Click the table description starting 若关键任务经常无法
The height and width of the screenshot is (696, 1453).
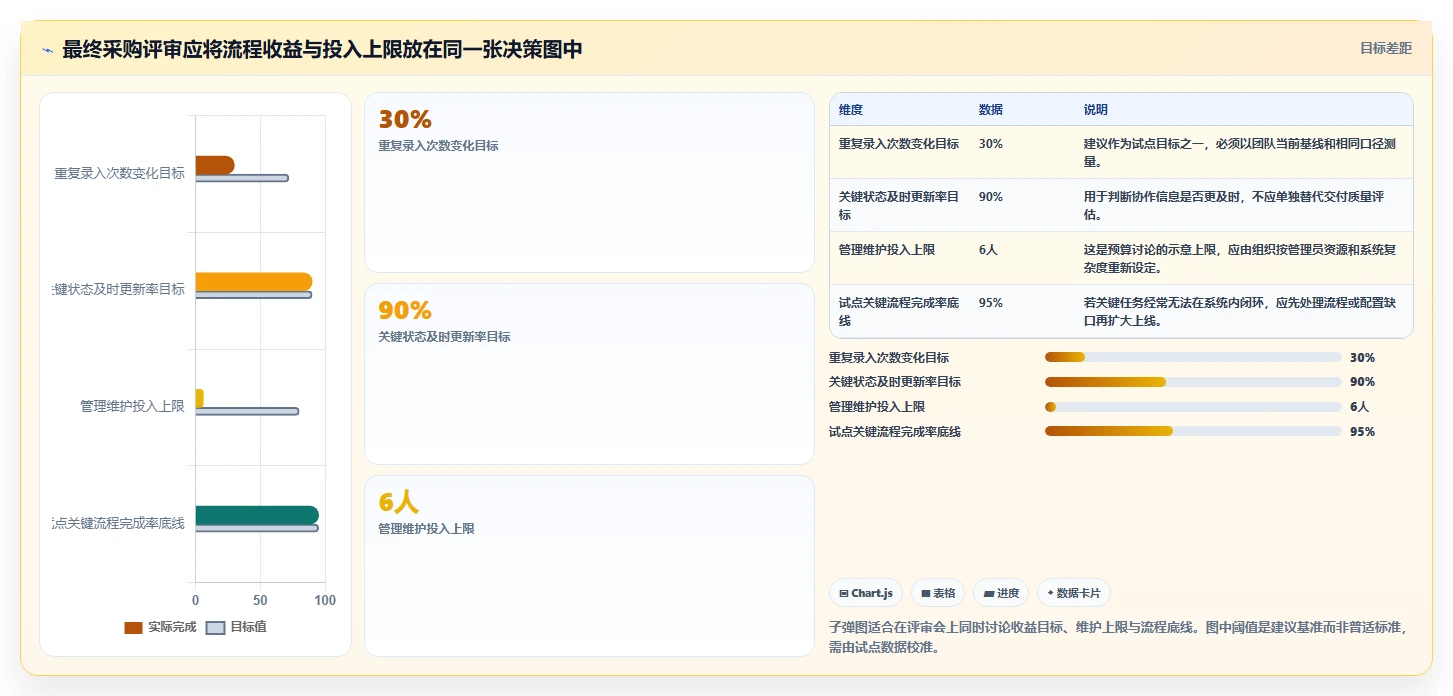[x=1240, y=312]
